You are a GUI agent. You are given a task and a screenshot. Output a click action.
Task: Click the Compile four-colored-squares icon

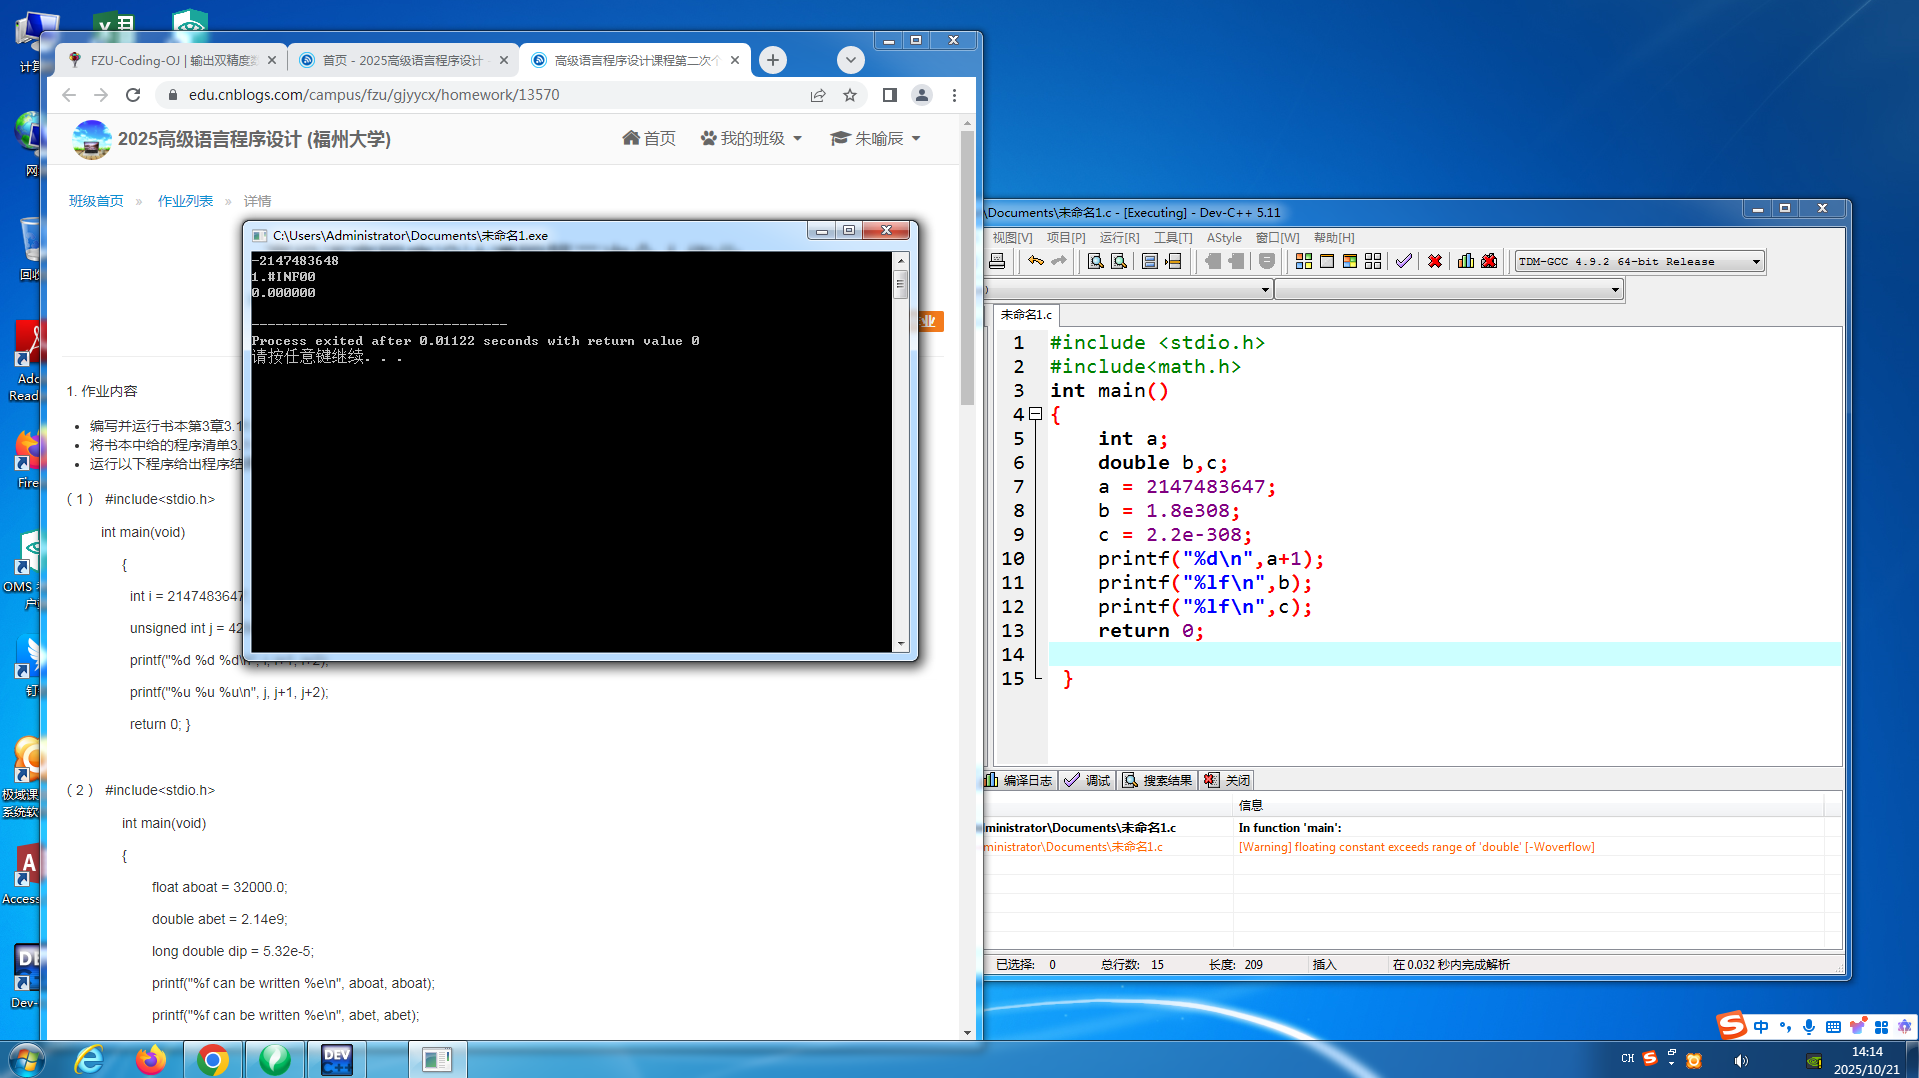coord(1304,261)
